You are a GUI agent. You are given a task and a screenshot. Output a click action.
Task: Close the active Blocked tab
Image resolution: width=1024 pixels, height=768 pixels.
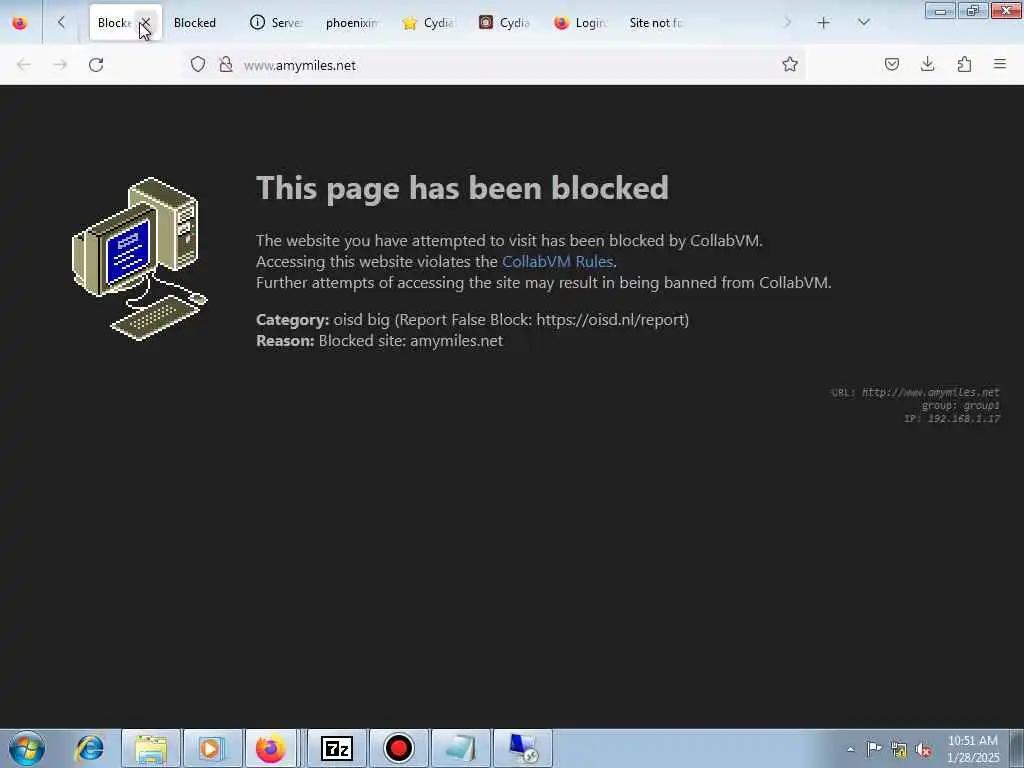tap(146, 23)
